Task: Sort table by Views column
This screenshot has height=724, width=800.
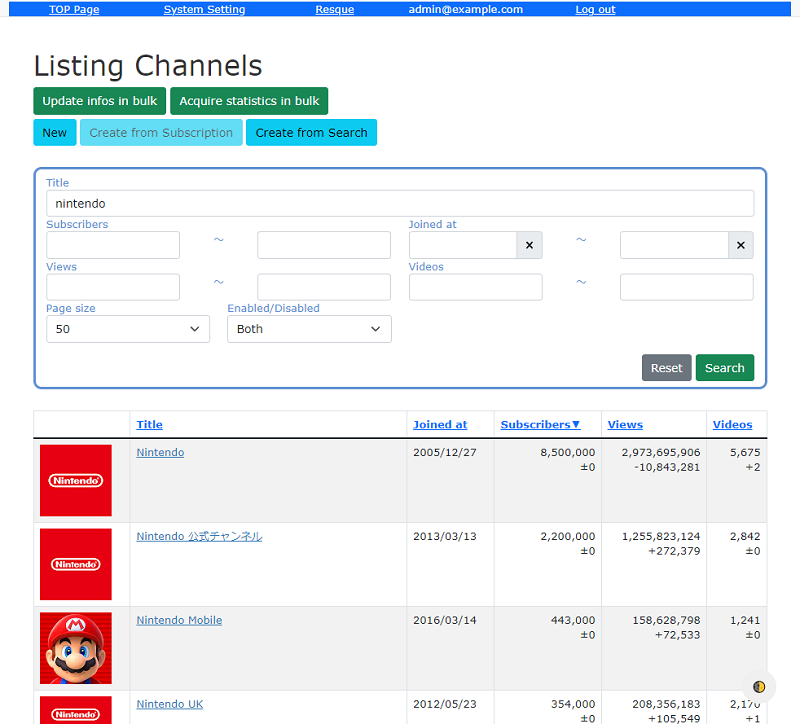Action: (x=625, y=425)
